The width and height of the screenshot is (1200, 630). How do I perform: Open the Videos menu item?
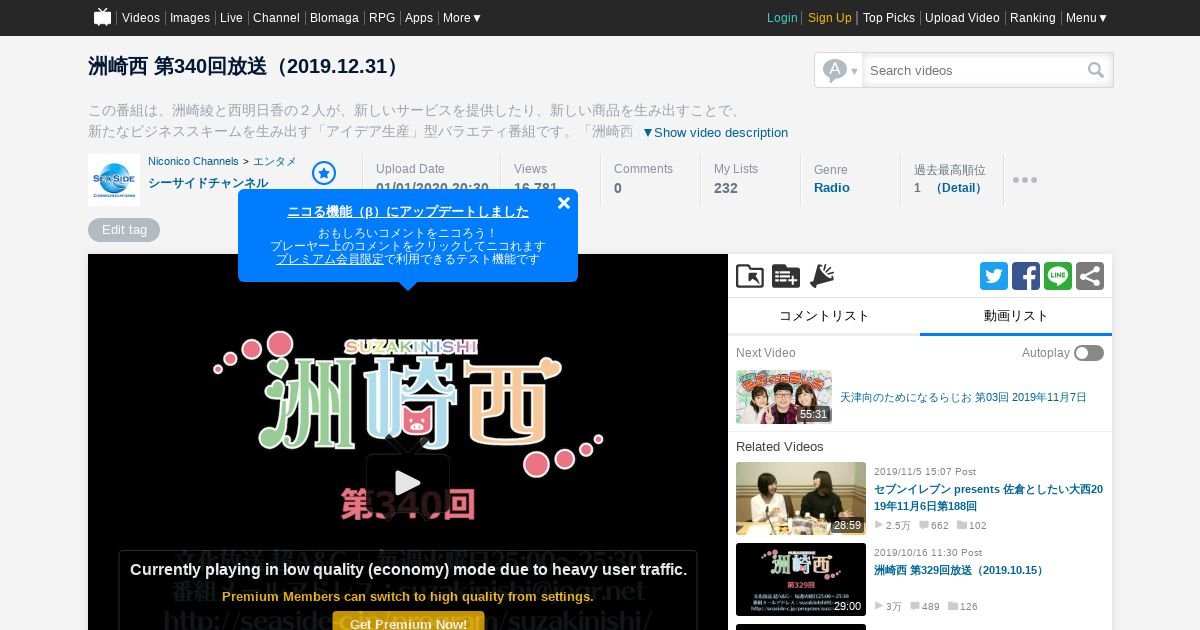tap(141, 18)
